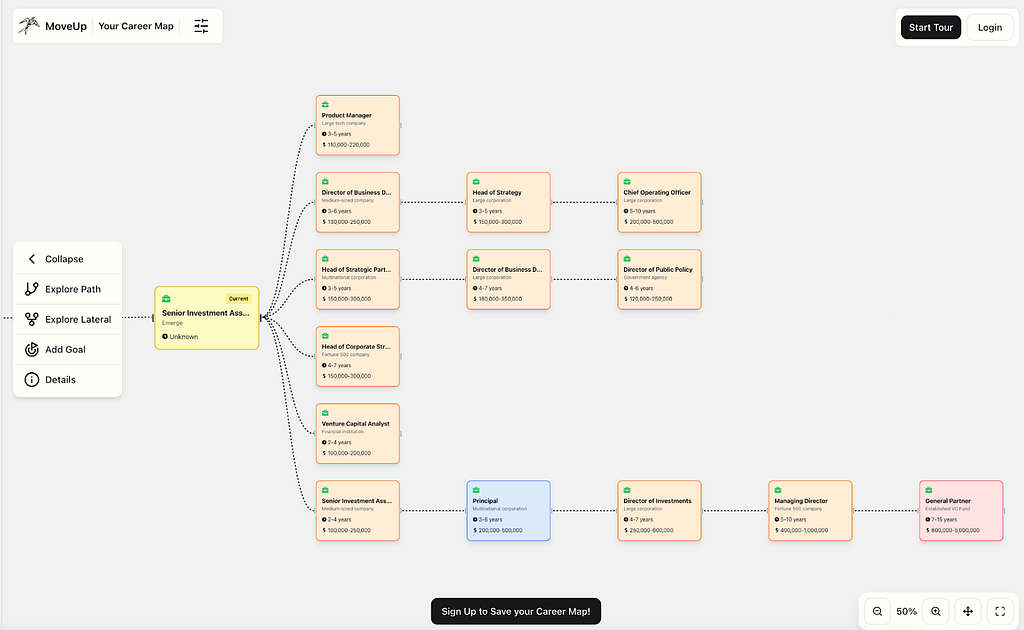This screenshot has height=630, width=1024.
Task: Click briefcase icon on Head of Corporate Str... card
Action: point(325,336)
